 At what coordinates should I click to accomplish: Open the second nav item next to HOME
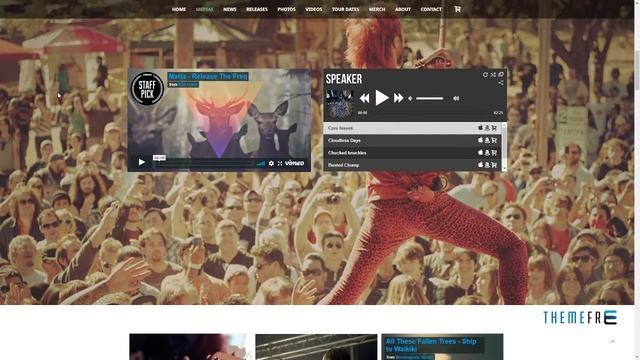pyautogui.click(x=204, y=9)
